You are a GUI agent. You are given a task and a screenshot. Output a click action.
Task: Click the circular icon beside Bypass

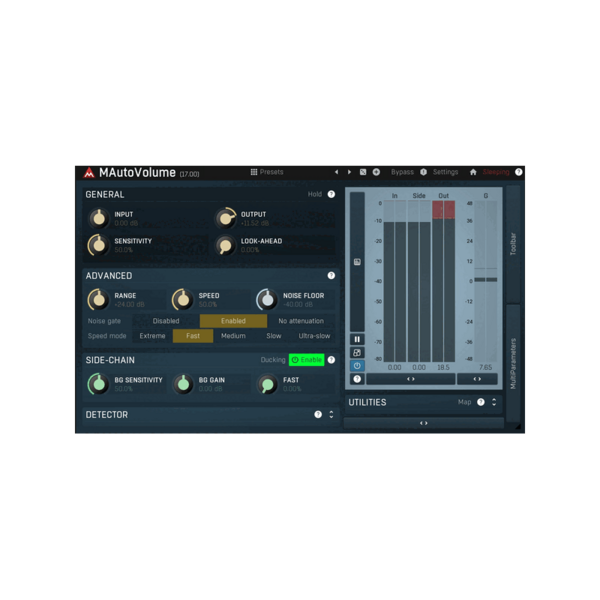(x=376, y=172)
